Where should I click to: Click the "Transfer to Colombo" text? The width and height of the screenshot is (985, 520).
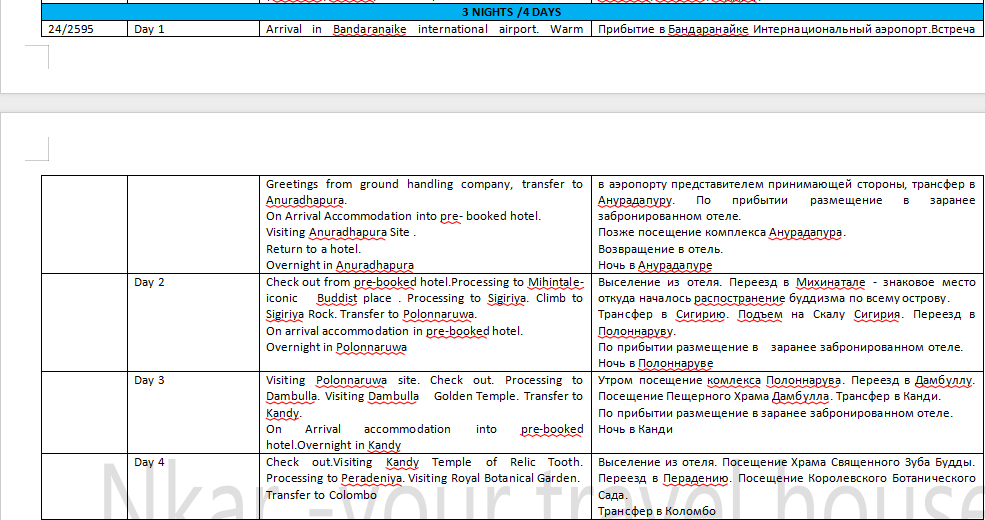coord(321,494)
